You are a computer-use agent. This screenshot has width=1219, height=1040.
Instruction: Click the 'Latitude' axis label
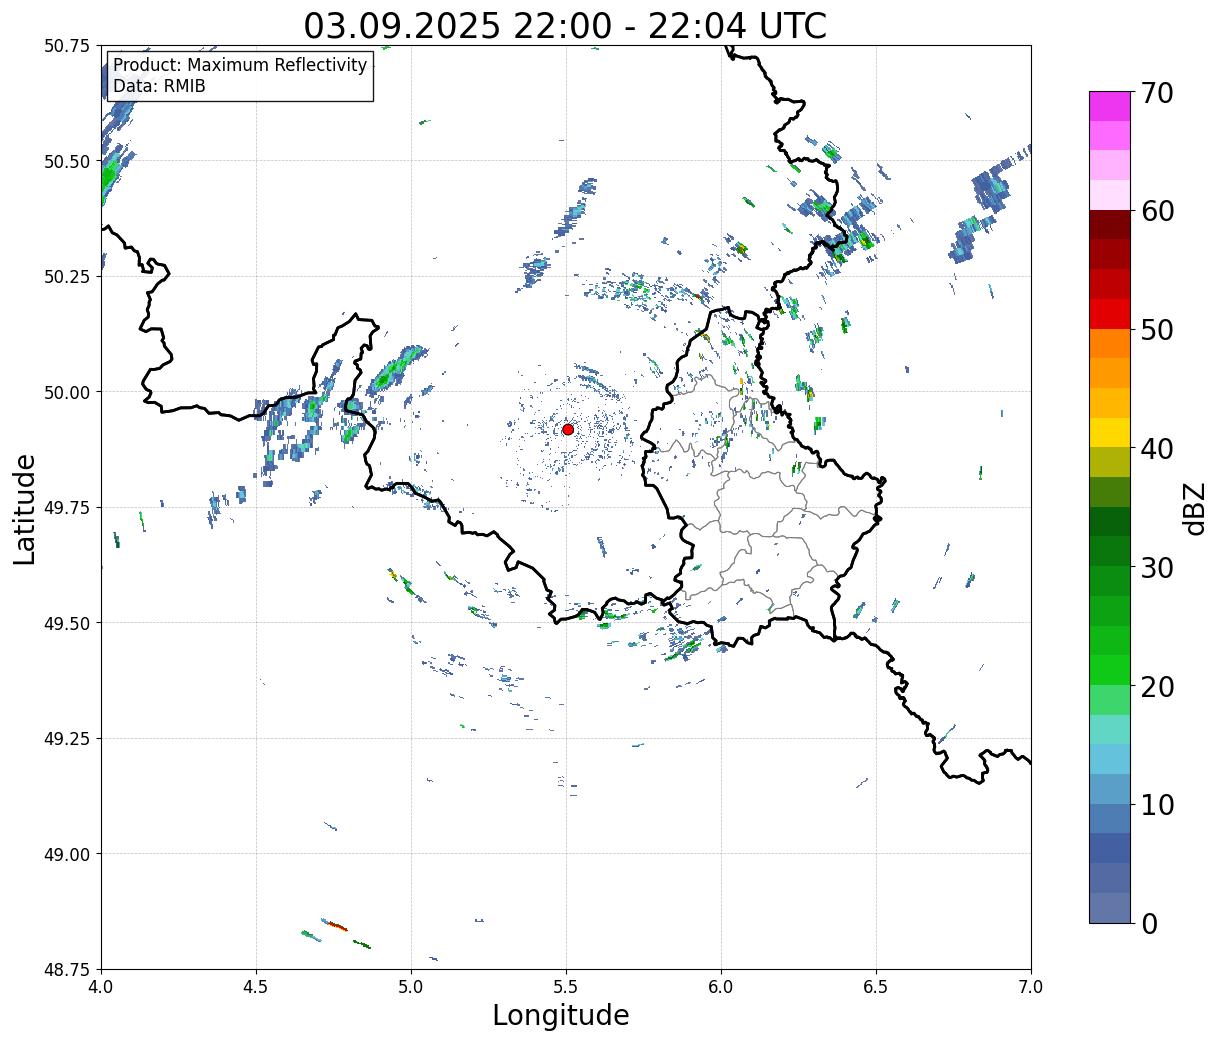click(x=24, y=509)
